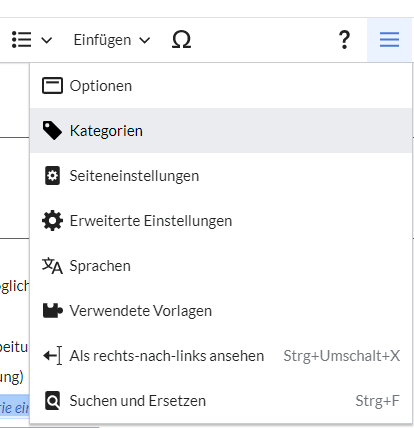The image size is (414, 428).
Task: Open the help question mark menu
Action: (x=344, y=40)
